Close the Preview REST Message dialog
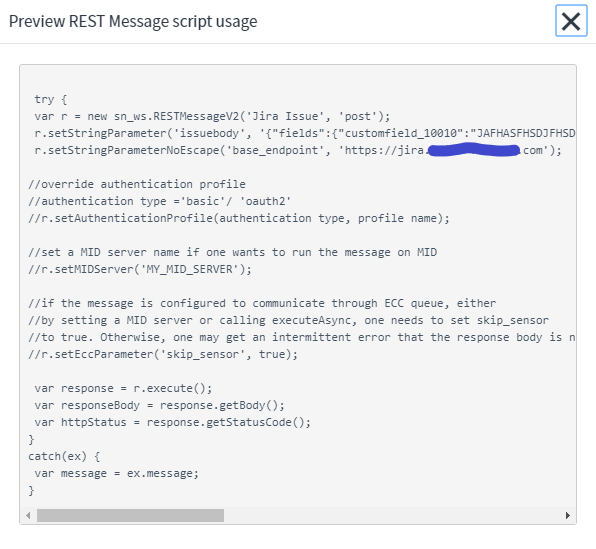 point(571,21)
